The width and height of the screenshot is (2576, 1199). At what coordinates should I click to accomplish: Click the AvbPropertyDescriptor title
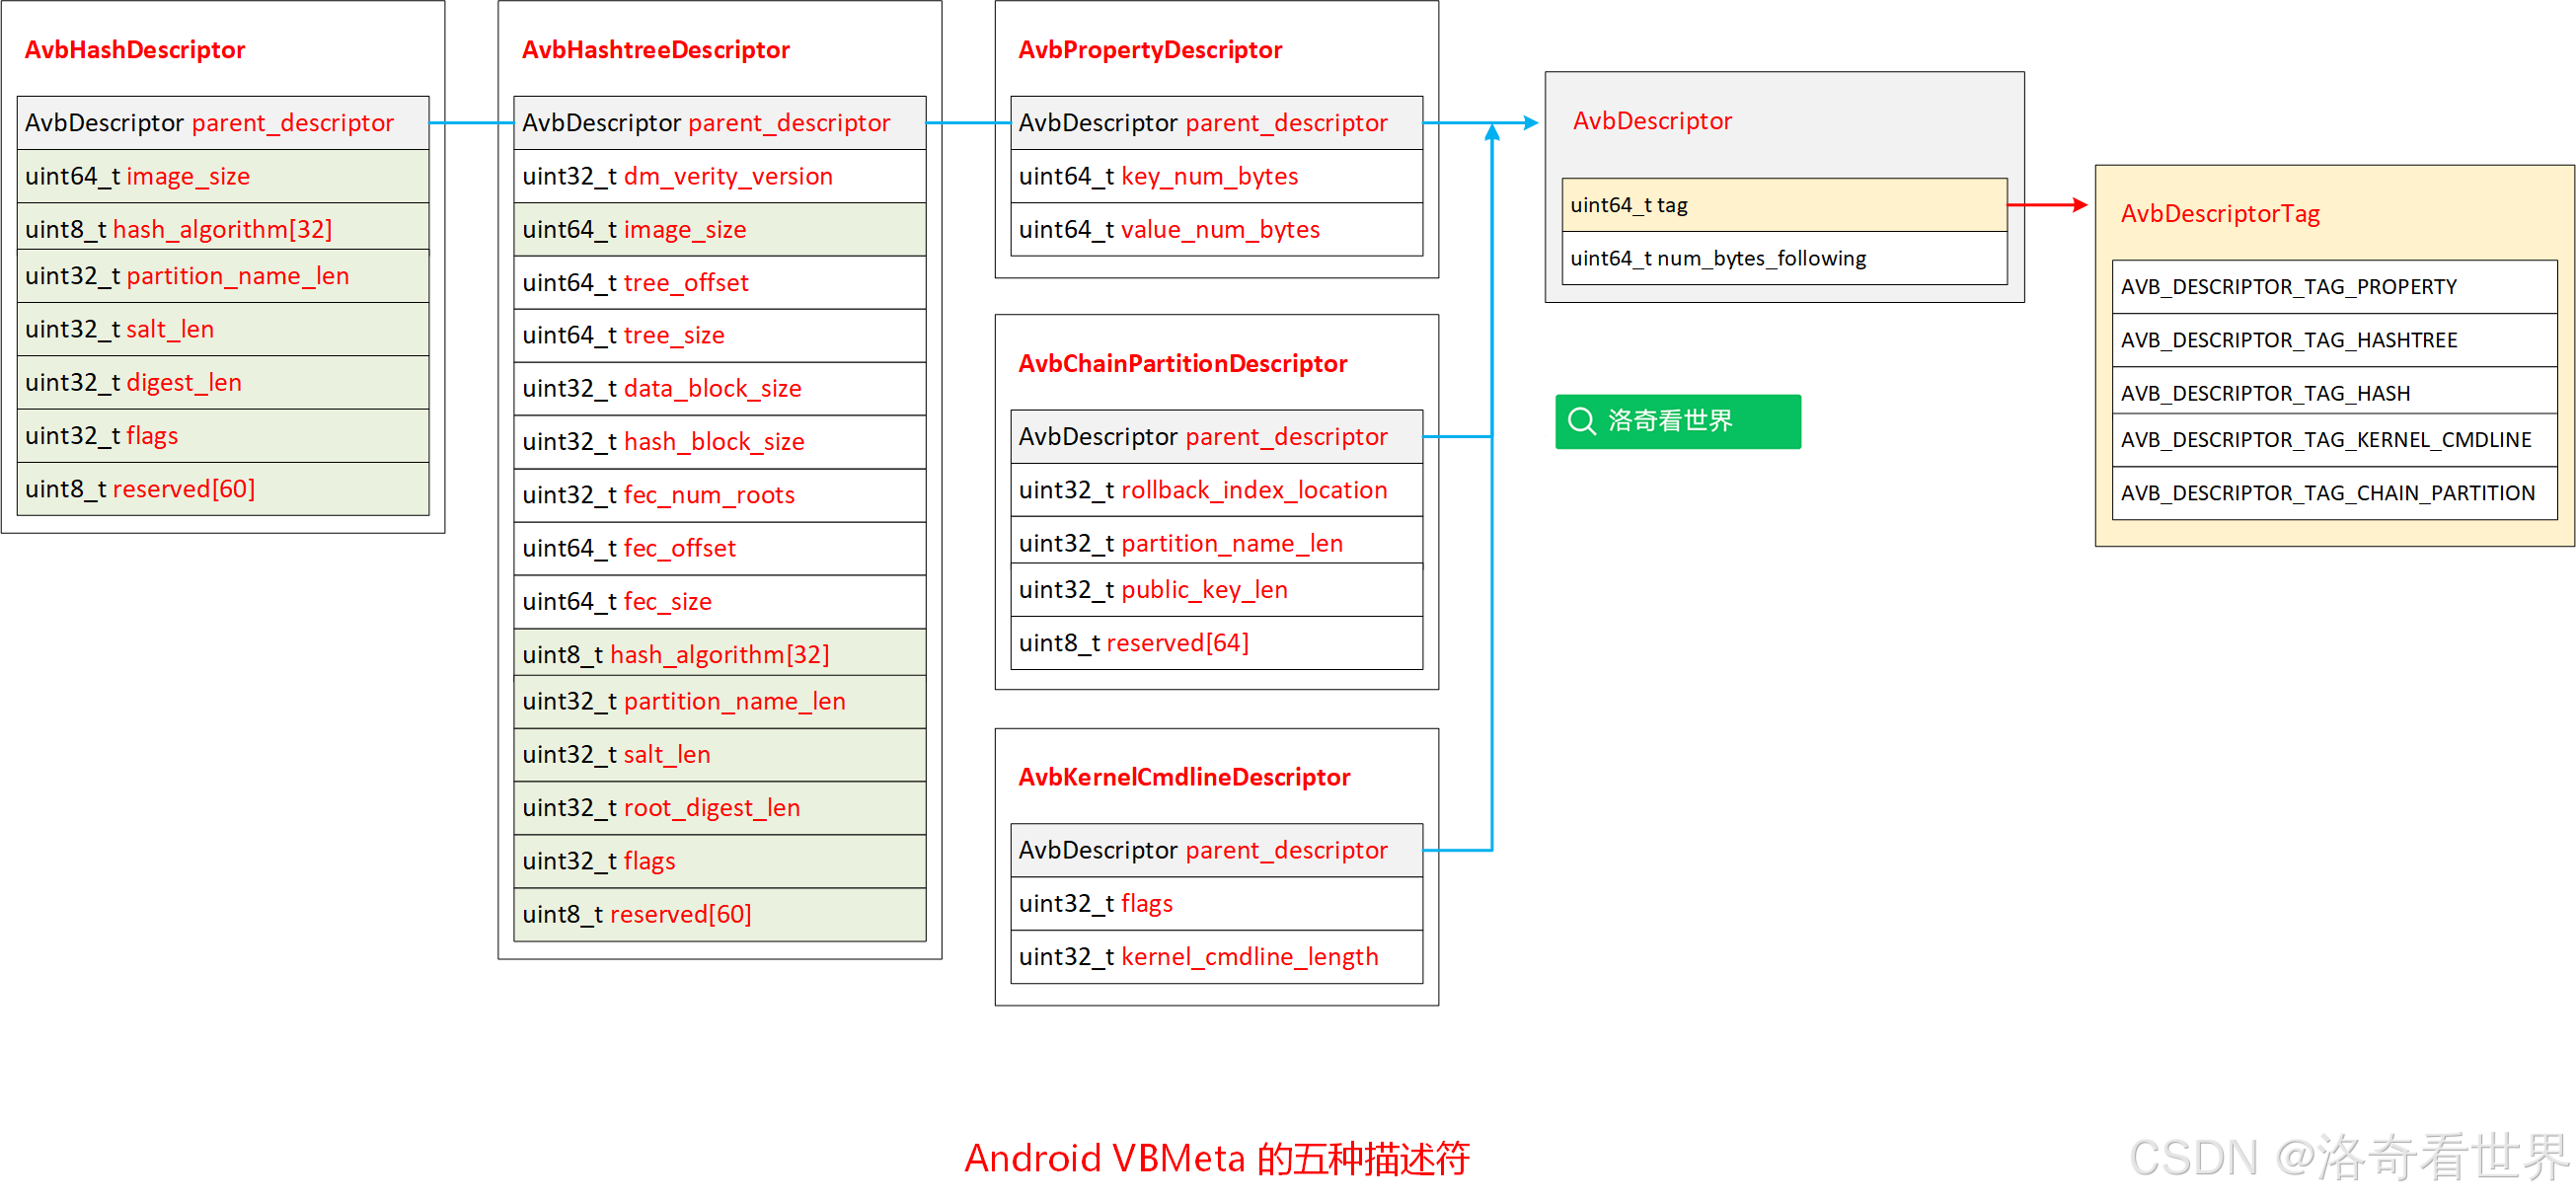pos(1150,49)
